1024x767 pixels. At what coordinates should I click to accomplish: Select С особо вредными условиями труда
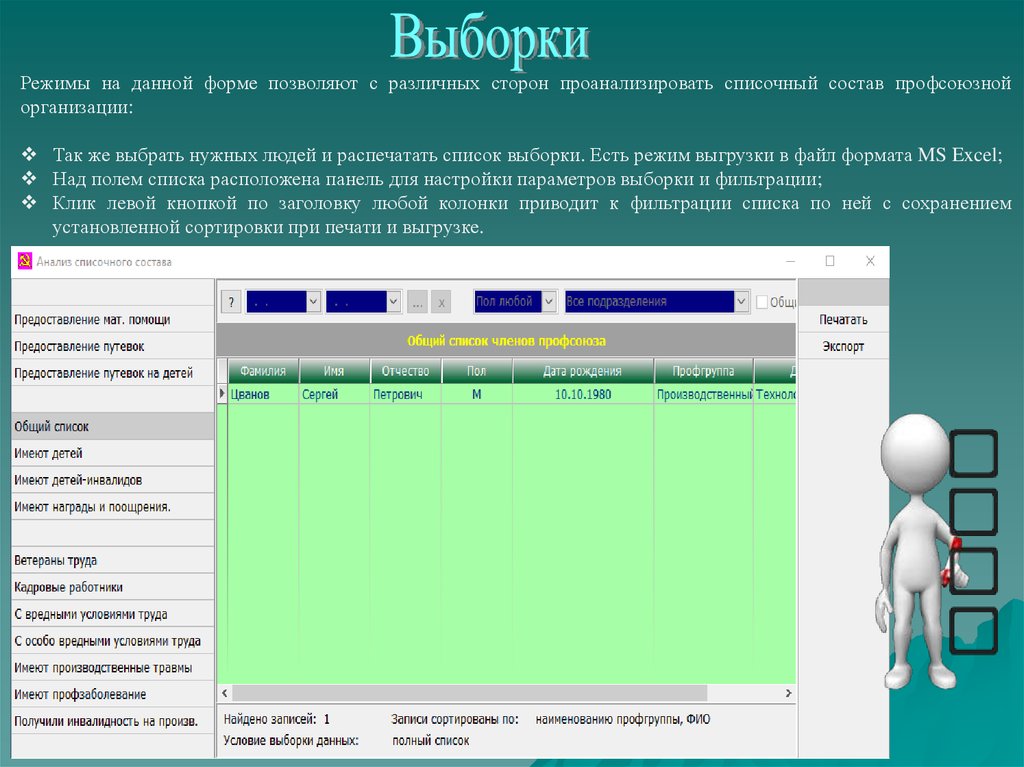click(x=113, y=641)
